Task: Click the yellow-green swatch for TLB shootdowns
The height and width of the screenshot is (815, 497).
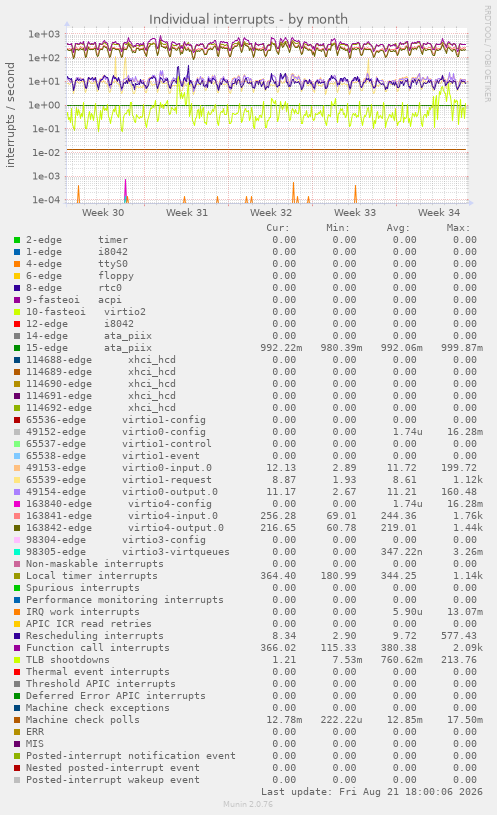Action: (17, 660)
